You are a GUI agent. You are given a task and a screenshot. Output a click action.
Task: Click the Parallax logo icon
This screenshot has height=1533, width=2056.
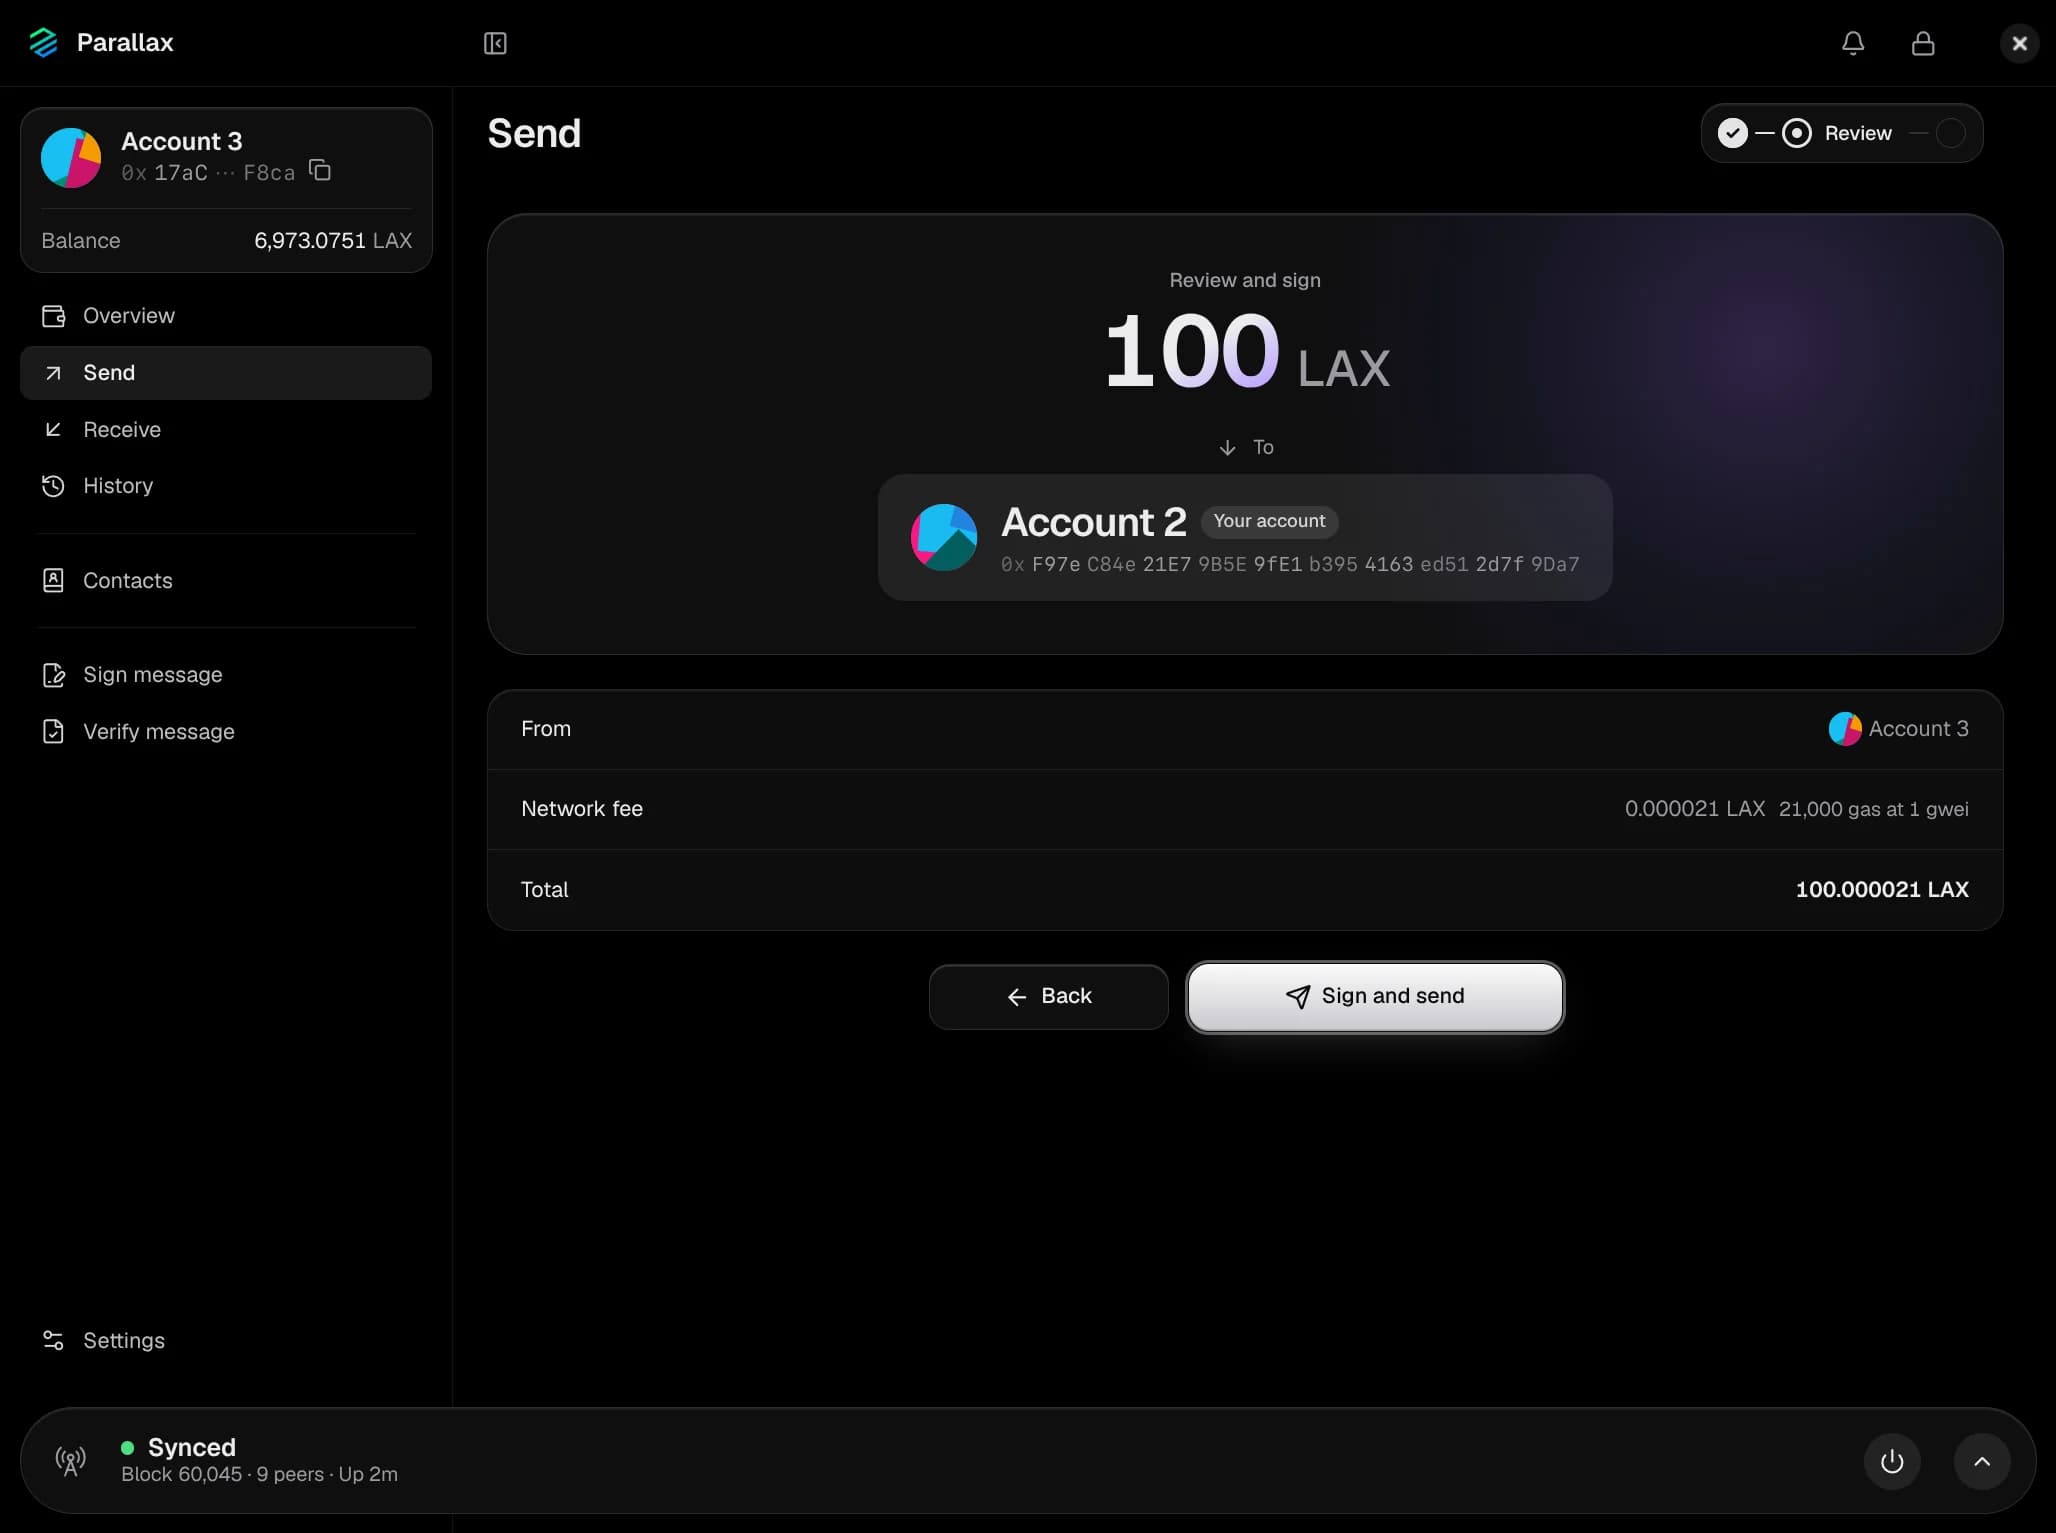43,43
